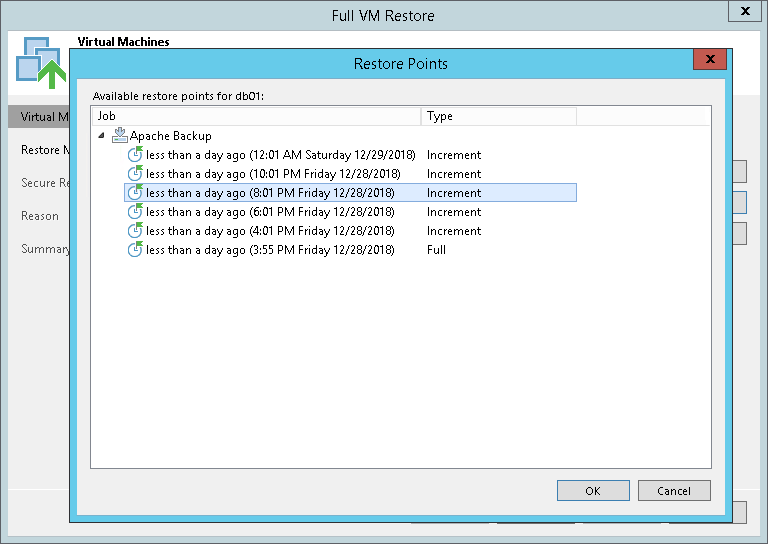Click the Apache Backup job icon
This screenshot has height=544, width=768.
pos(120,136)
